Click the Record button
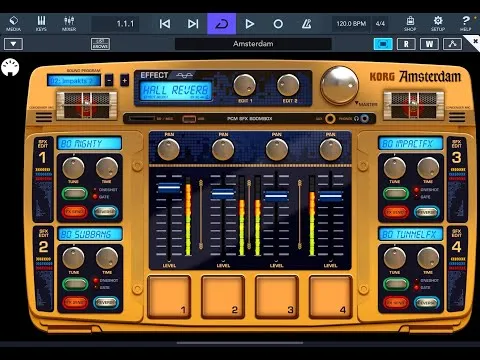This screenshot has height=360, width=480. (x=278, y=24)
